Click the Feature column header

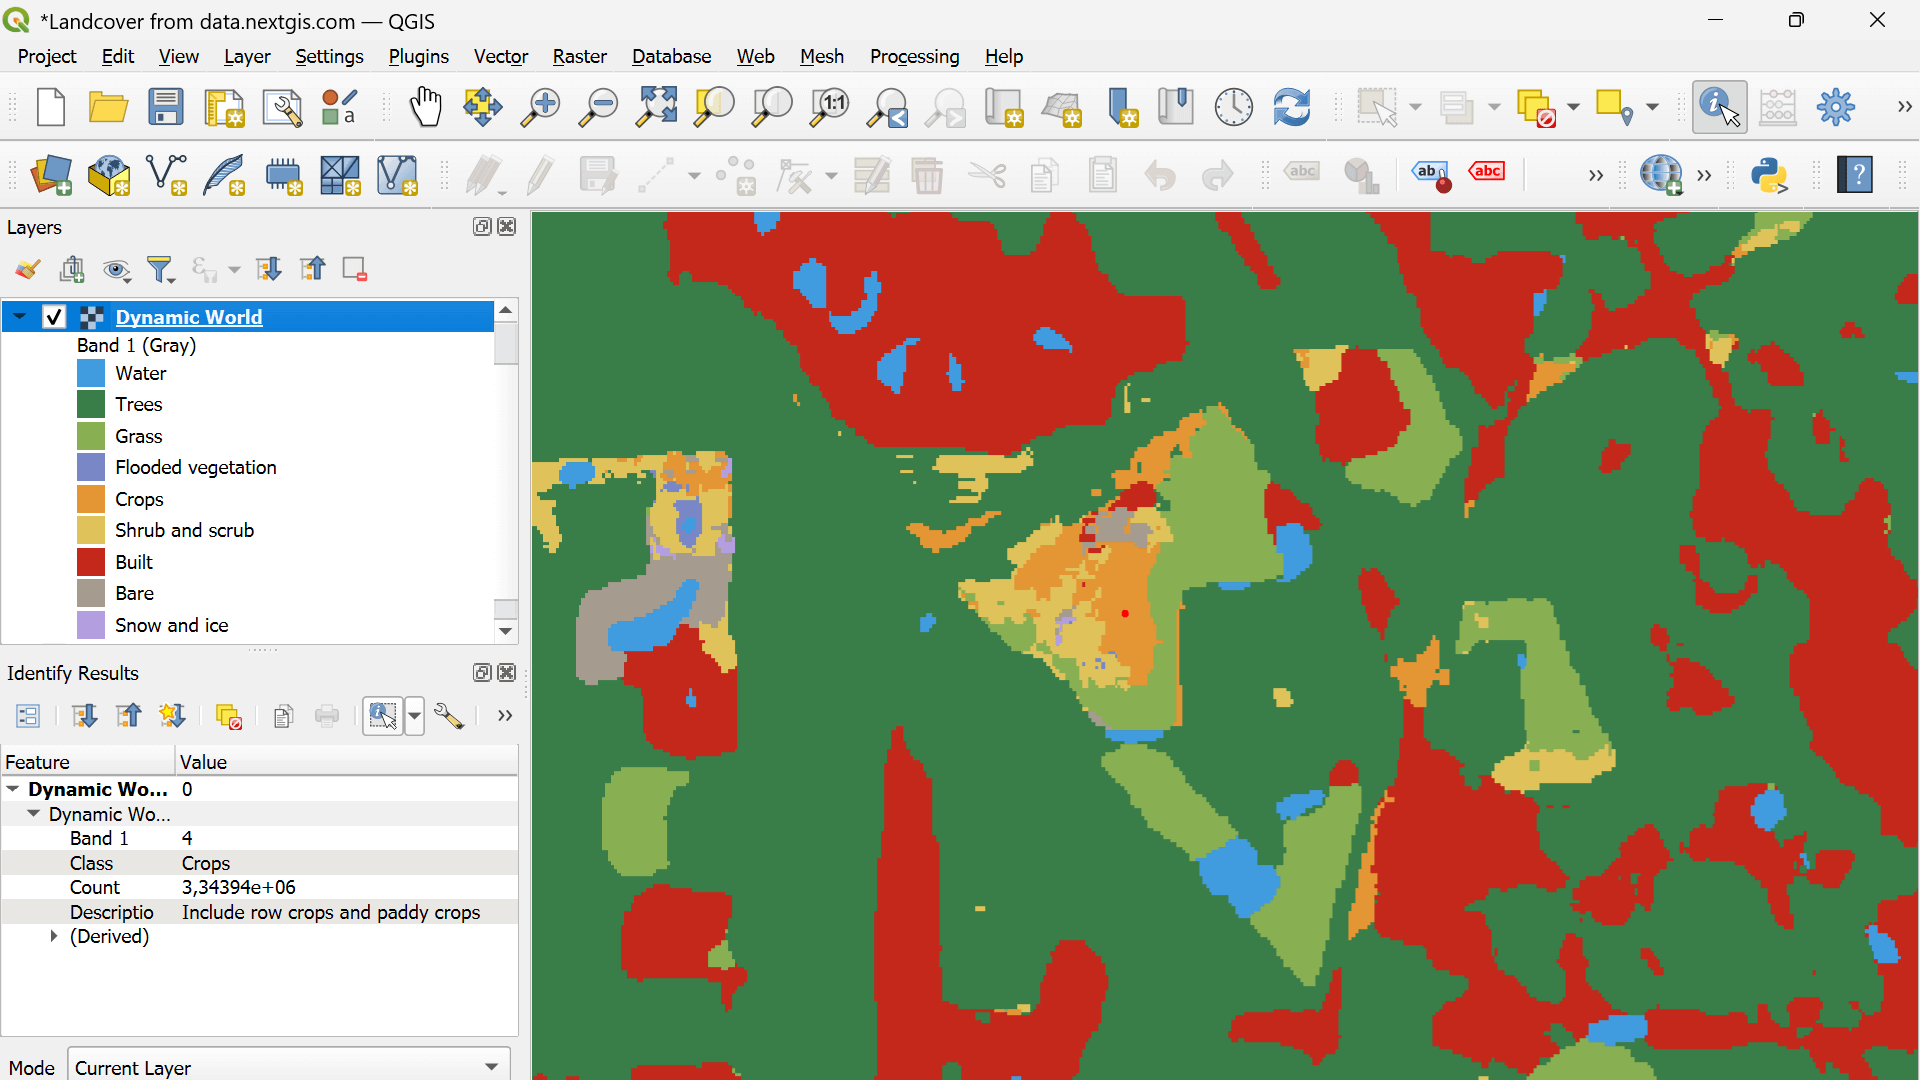click(x=88, y=762)
